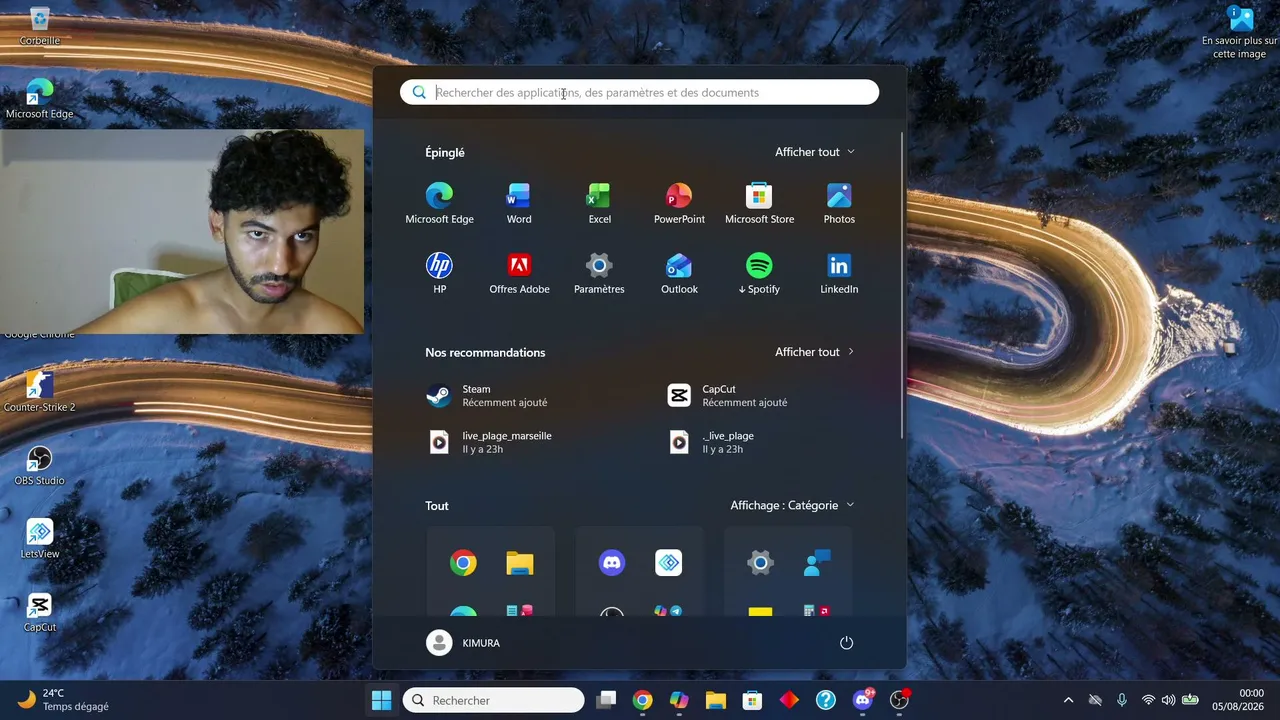Open Offres Adobe pinned tile
The width and height of the screenshot is (1280, 720).
(519, 273)
